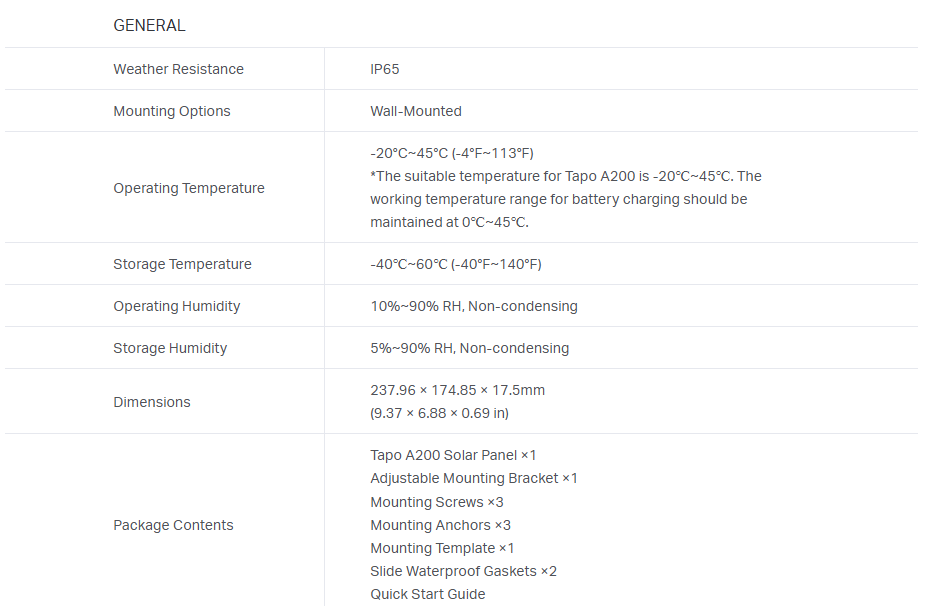
Task: Click the Weather Resistance label
Action: 178,69
